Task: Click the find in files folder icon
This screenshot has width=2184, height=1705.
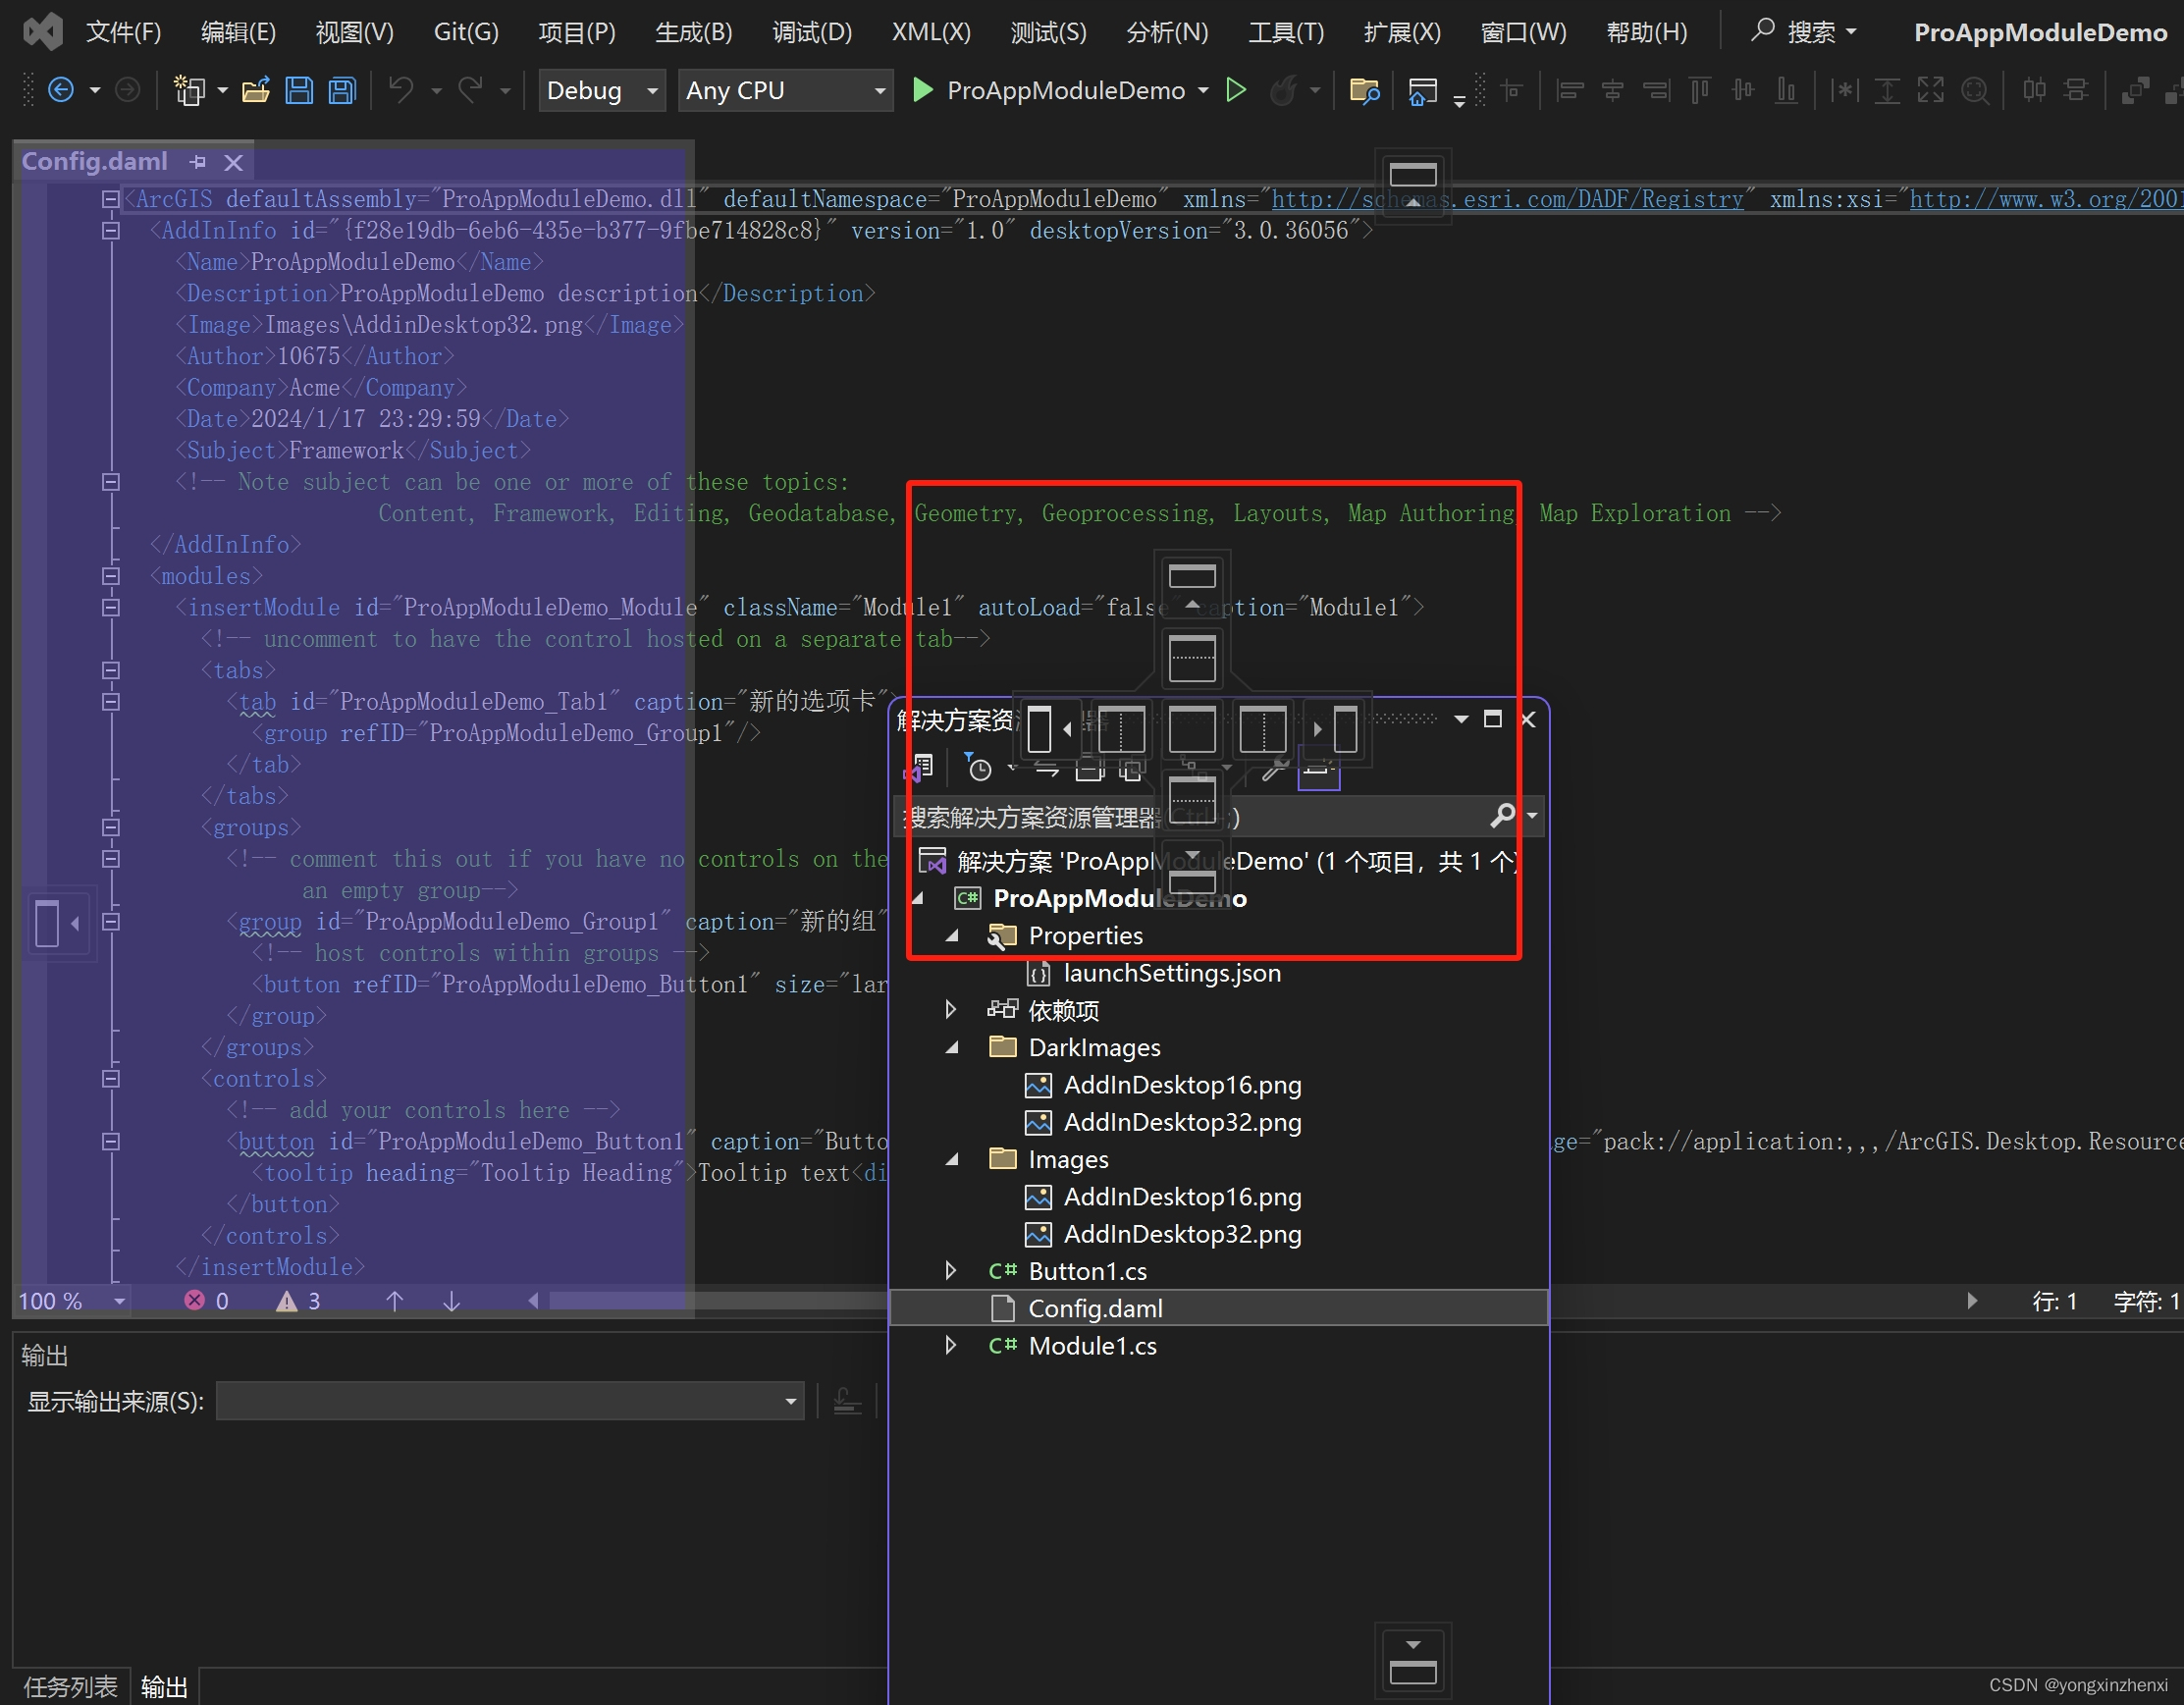Action: (x=1365, y=91)
